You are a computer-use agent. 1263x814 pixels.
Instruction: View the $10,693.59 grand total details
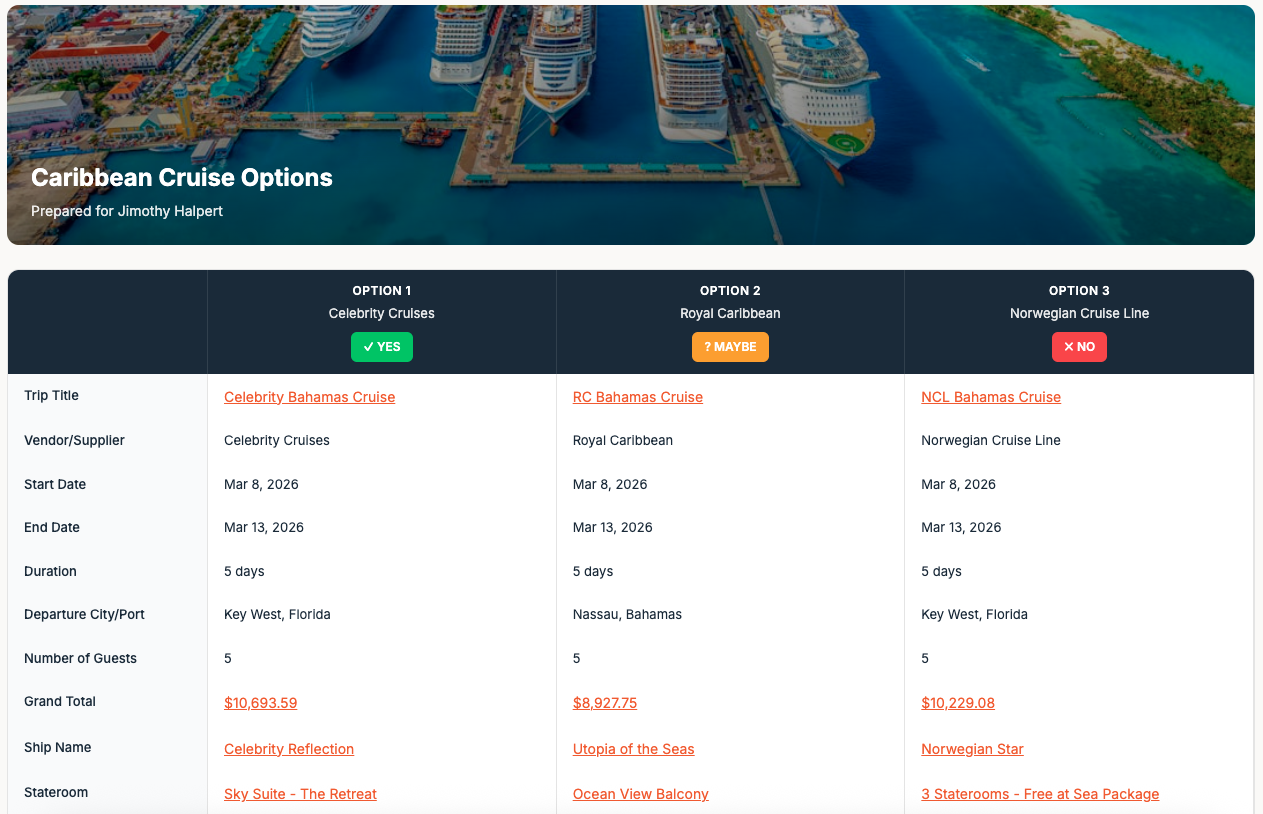tap(260, 703)
